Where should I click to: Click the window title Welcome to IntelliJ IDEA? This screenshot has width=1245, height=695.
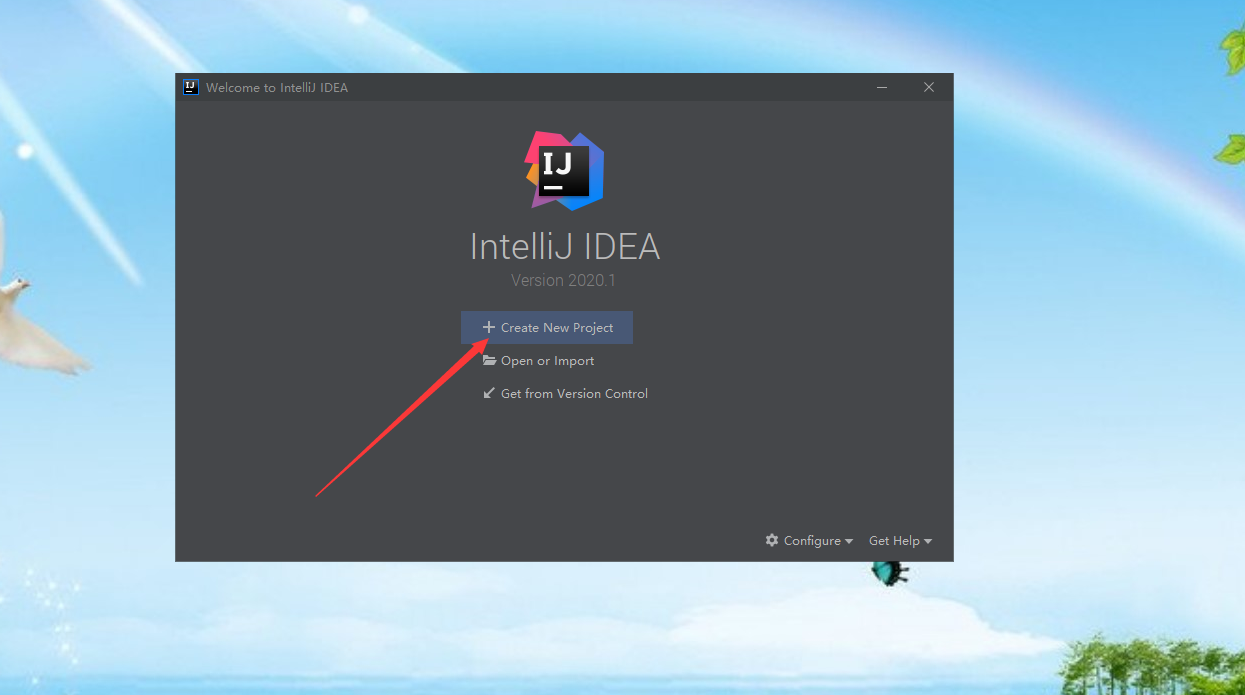pos(277,88)
